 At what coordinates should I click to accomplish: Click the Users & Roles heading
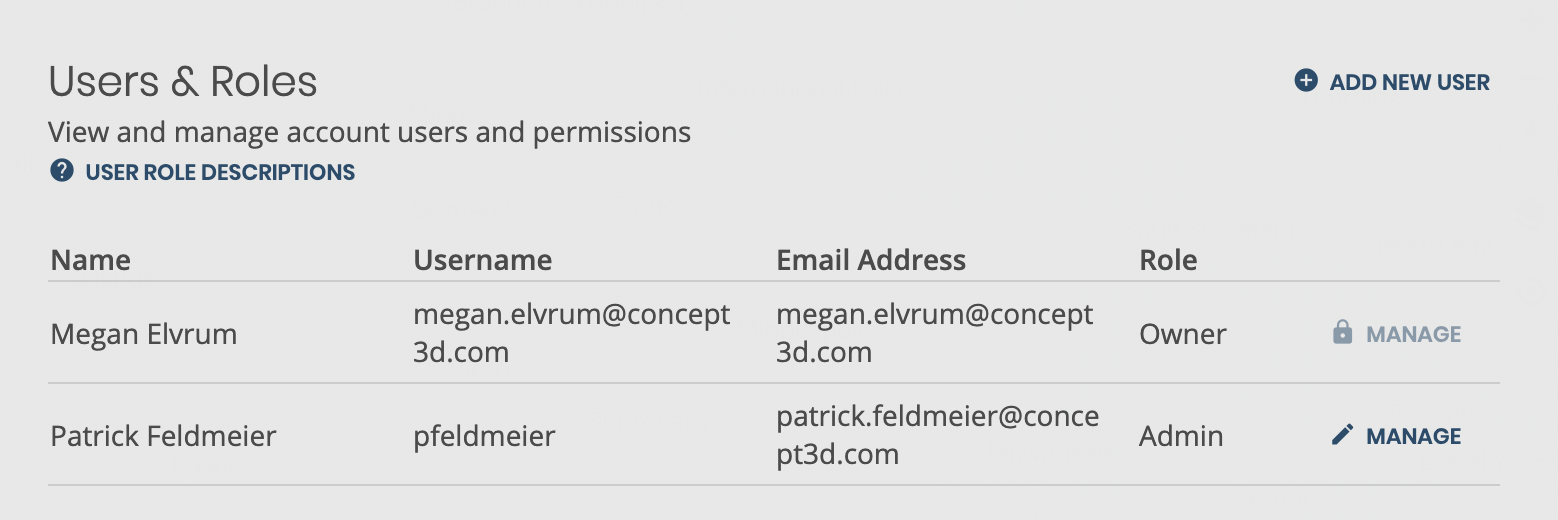[x=184, y=82]
